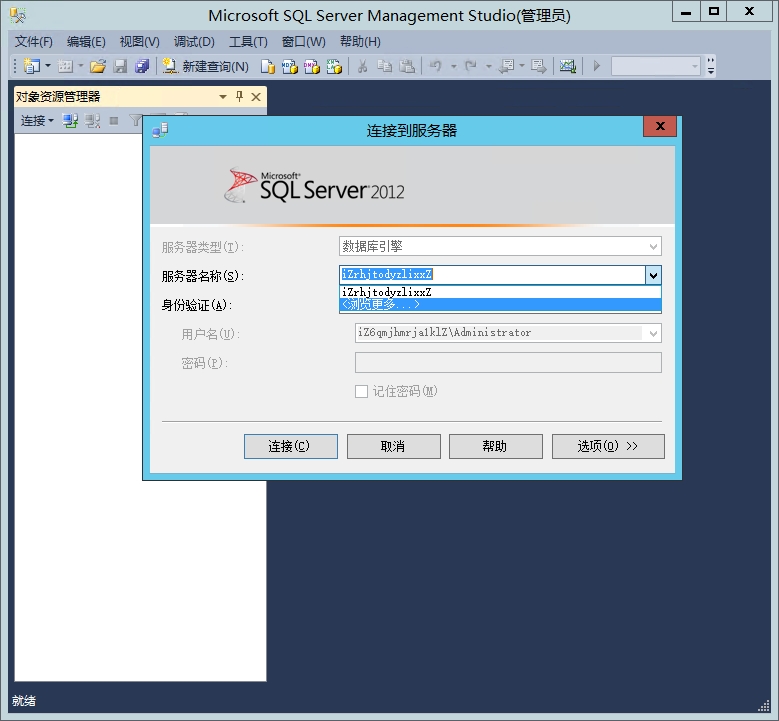Click the Database Engine Query icon
Screen dimensions: 779x721
[x=268, y=66]
